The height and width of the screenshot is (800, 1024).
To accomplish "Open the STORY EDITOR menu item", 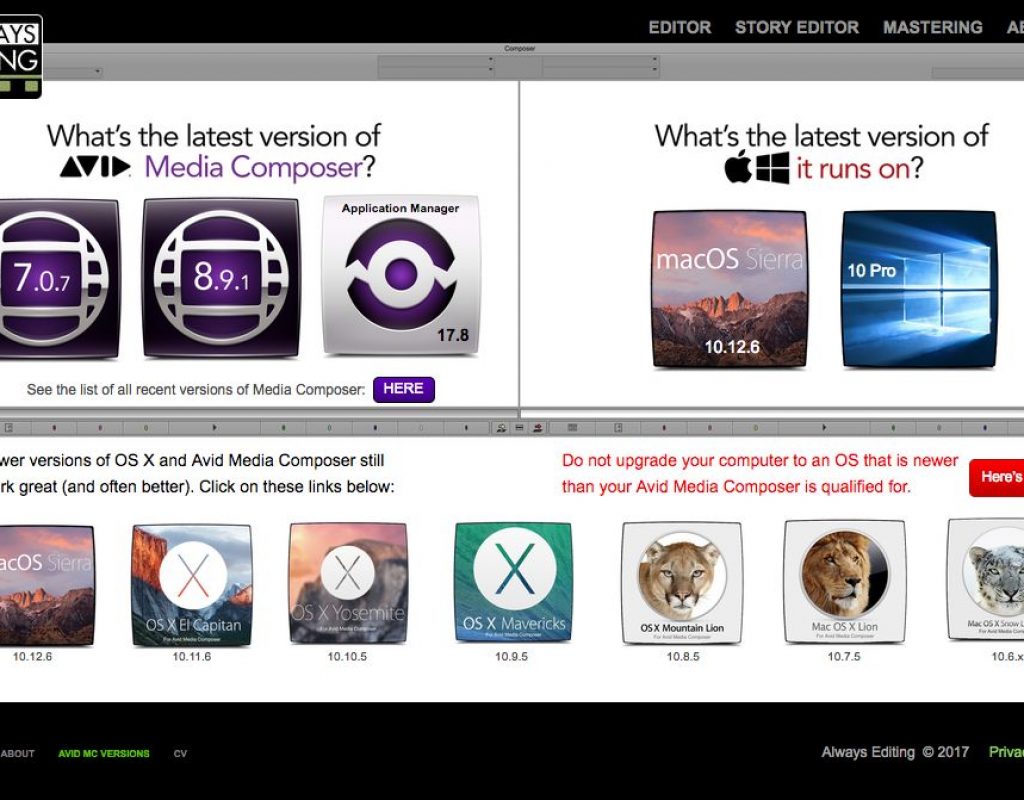I will (797, 27).
